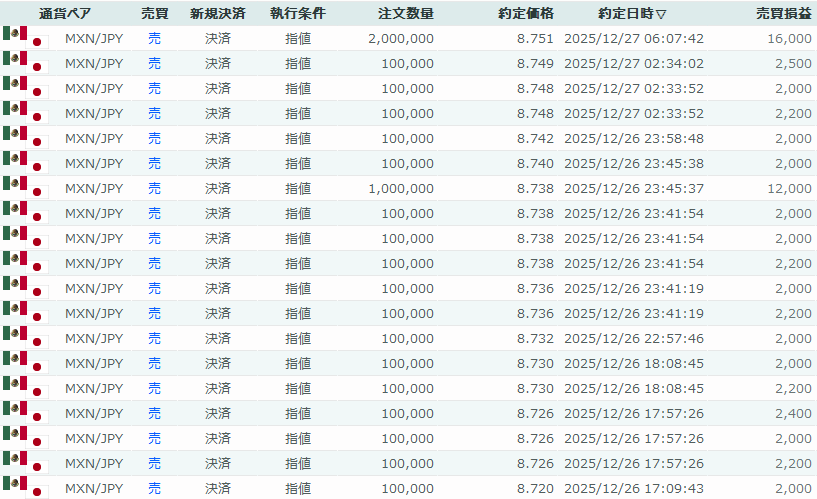
Task: Click the flag icon in the 2,000,000 order row
Action: [25, 38]
